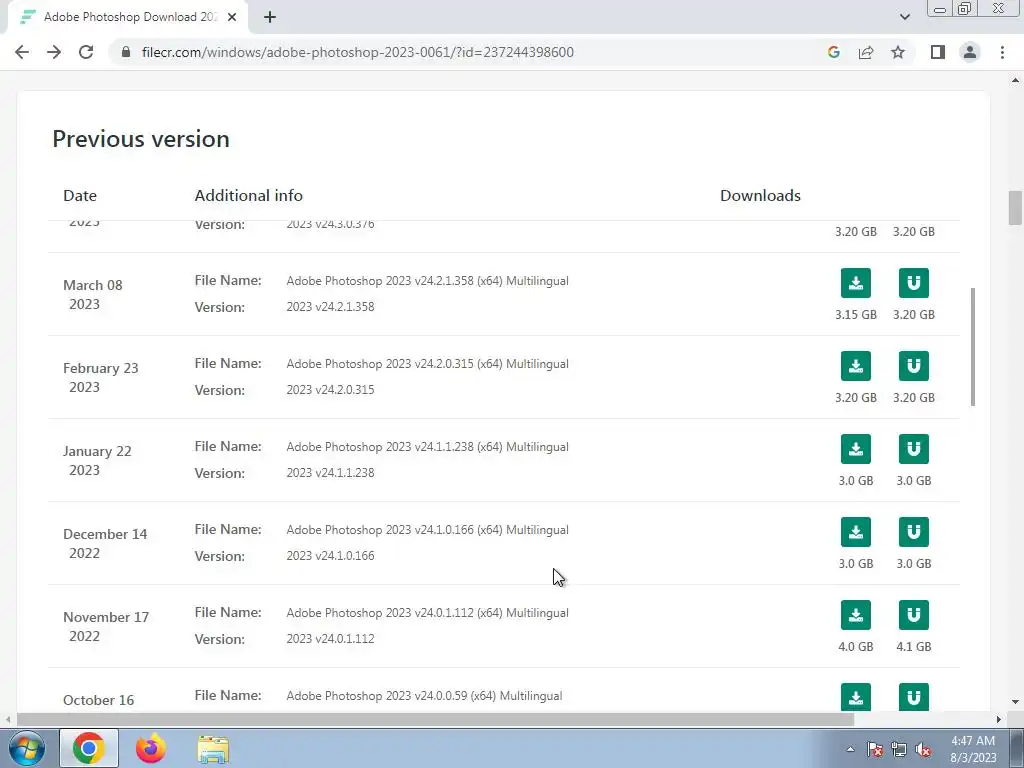
Task: View site security information via lock icon
Action: coord(126,52)
